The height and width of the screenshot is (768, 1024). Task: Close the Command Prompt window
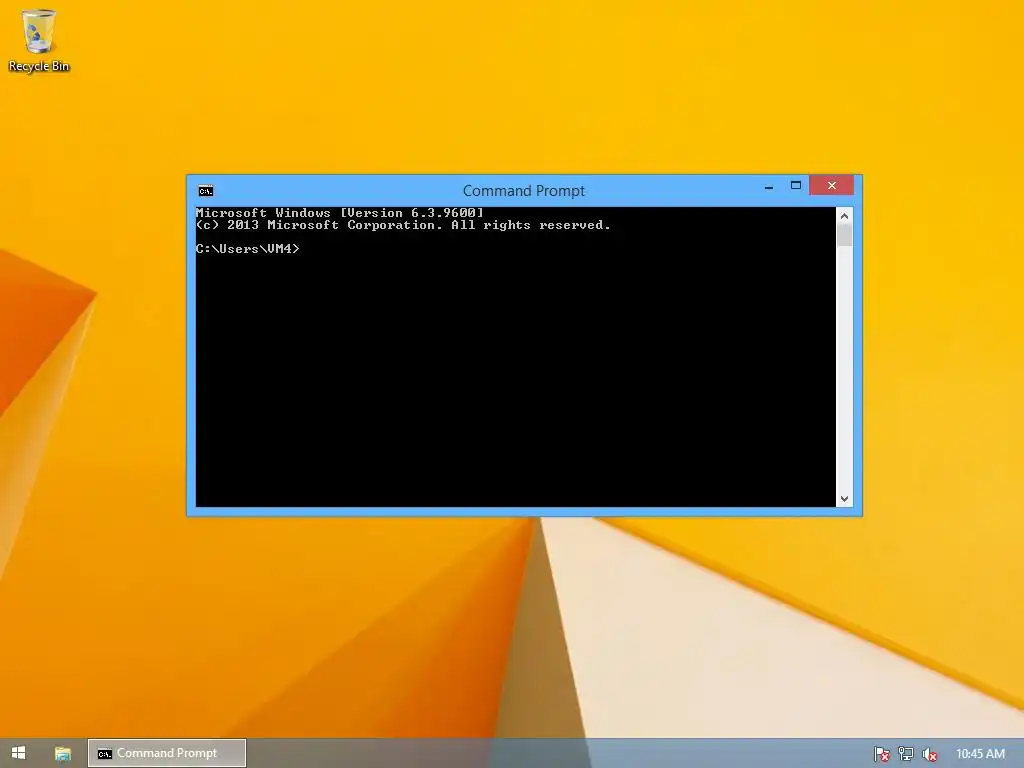[831, 185]
